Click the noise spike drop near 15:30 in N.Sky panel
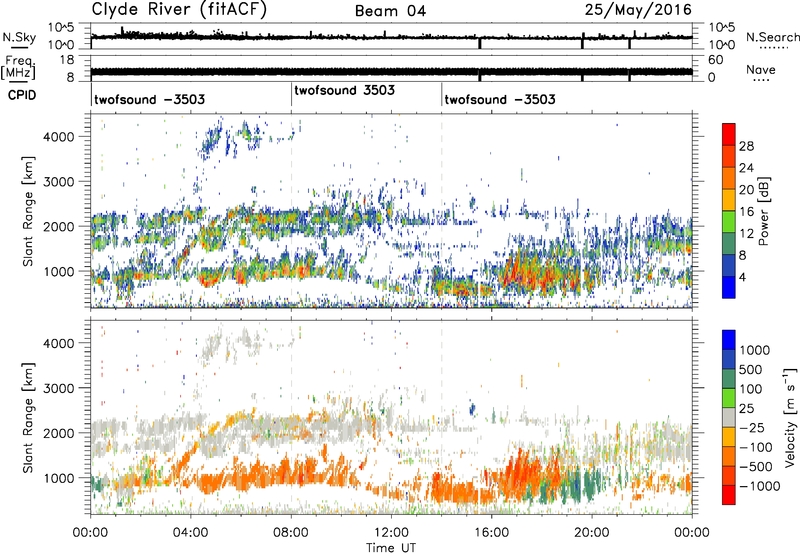Image resolution: width=800 pixels, height=554 pixels. click(480, 43)
